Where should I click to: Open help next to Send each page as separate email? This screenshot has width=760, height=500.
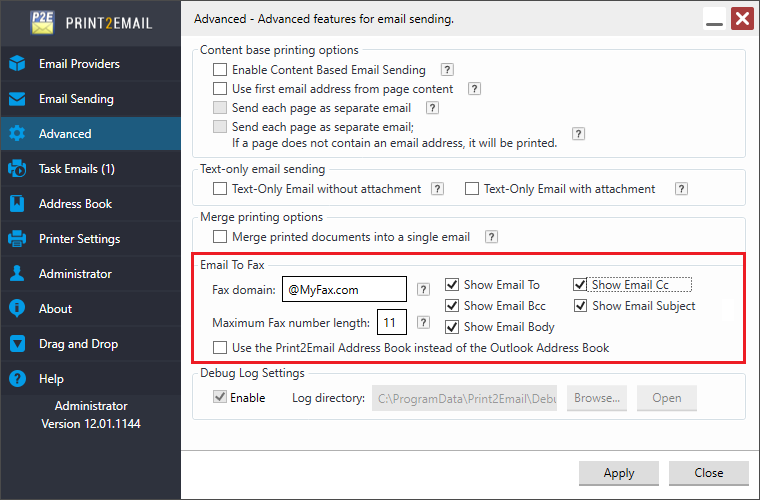[432, 108]
